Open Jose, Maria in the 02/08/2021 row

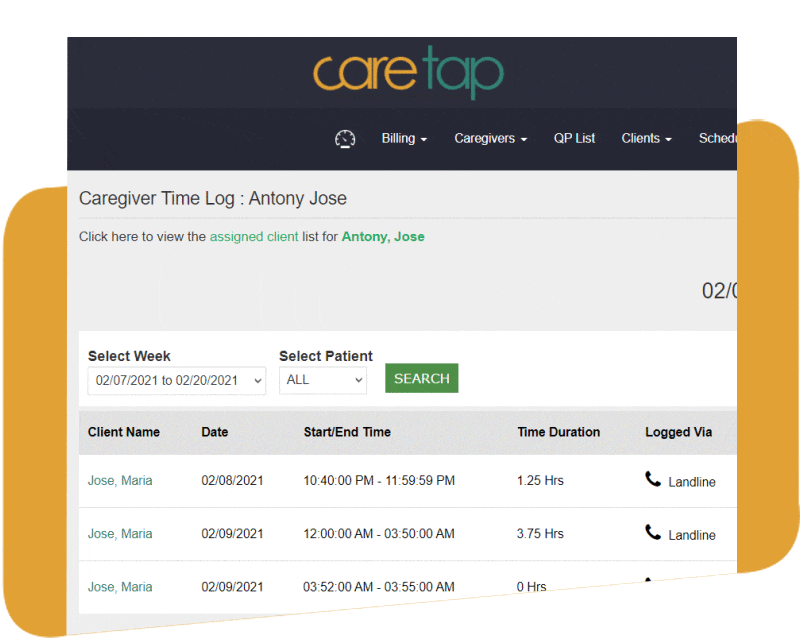click(x=120, y=481)
